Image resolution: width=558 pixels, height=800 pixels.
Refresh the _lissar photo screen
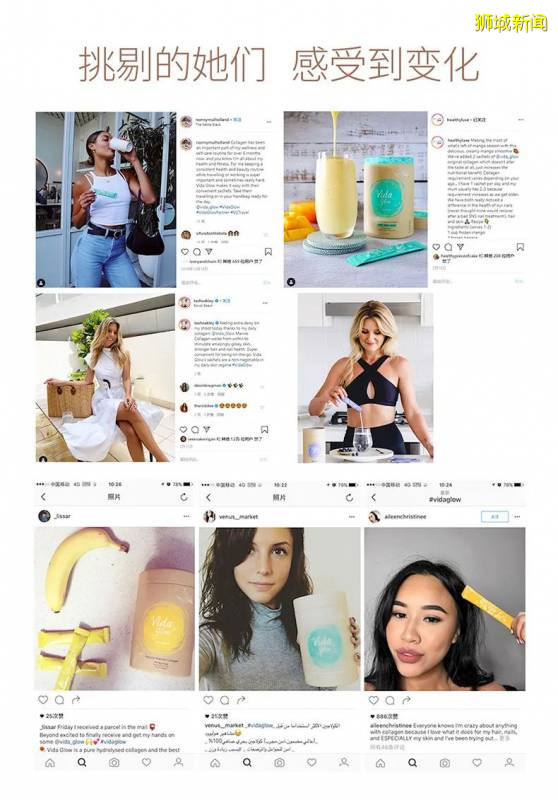pos(184,497)
